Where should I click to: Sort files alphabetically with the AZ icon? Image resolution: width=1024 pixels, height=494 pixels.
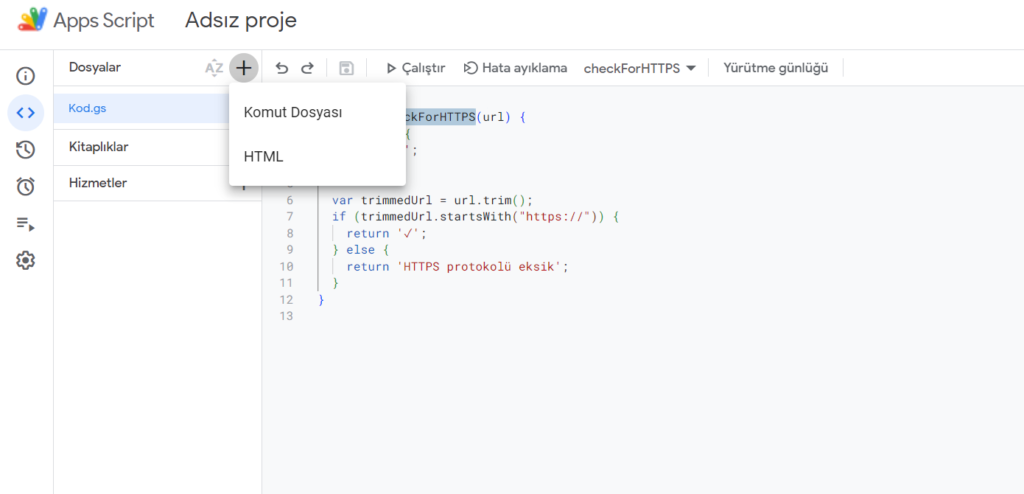coord(214,68)
